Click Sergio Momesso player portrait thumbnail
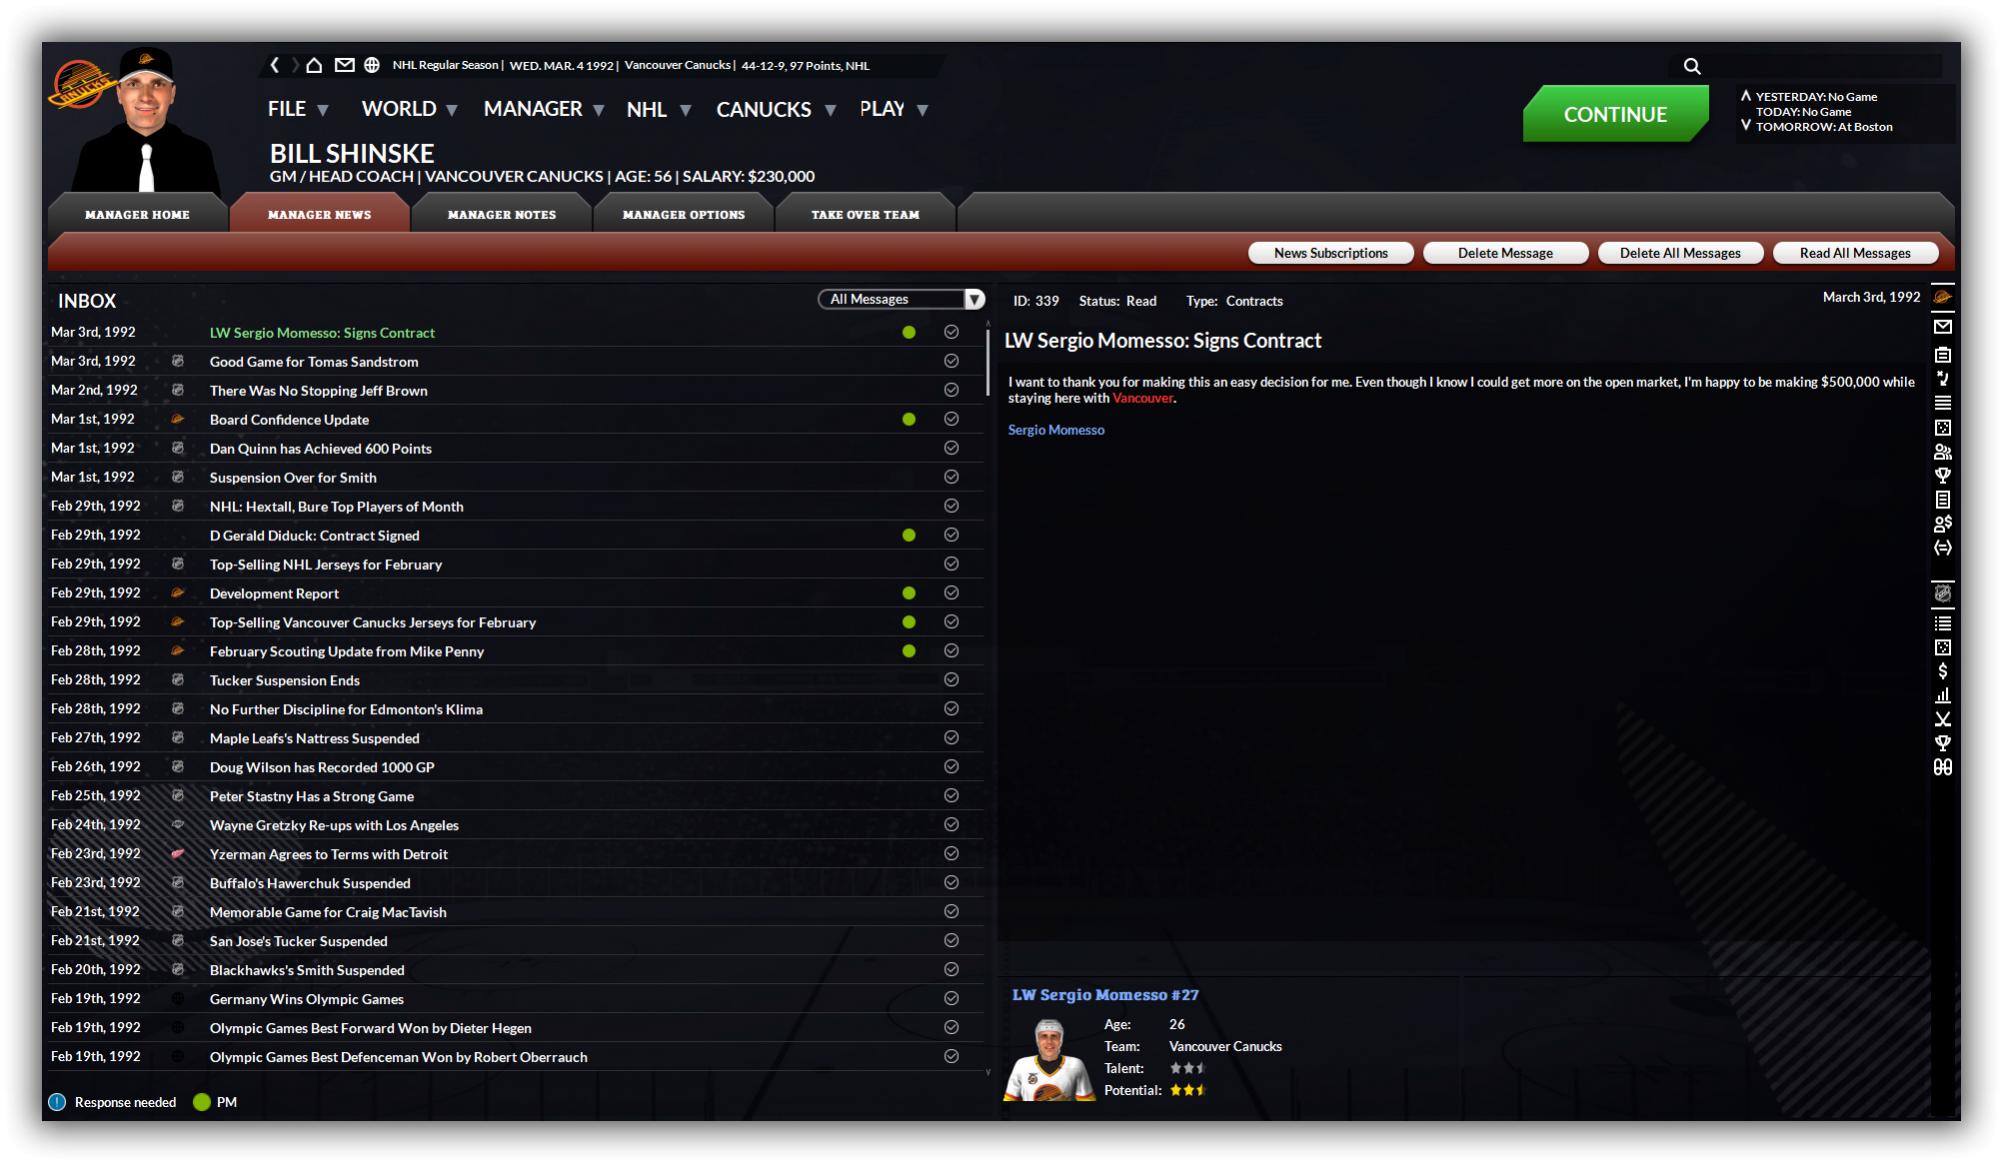Viewport: 2003px width, 1163px height. (x=1049, y=1060)
